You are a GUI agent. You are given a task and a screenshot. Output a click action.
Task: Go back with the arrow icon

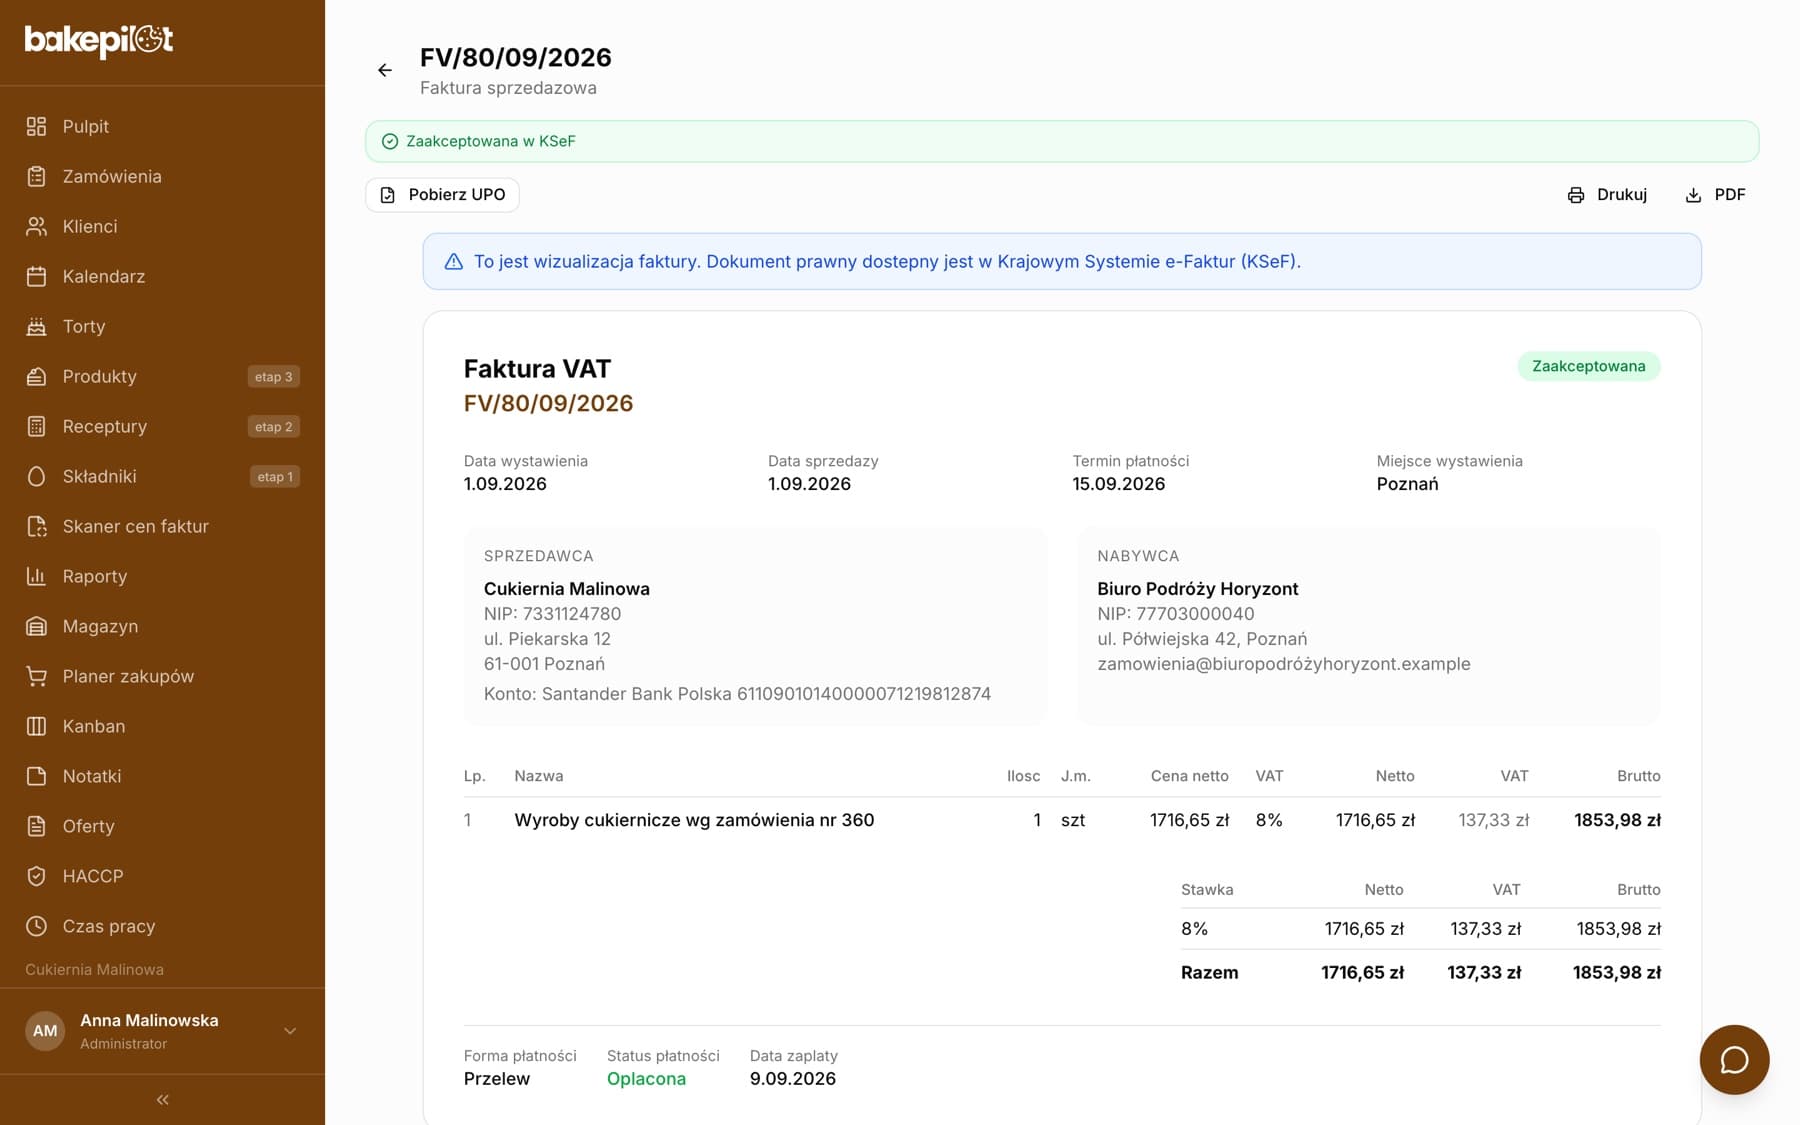coord(385,70)
